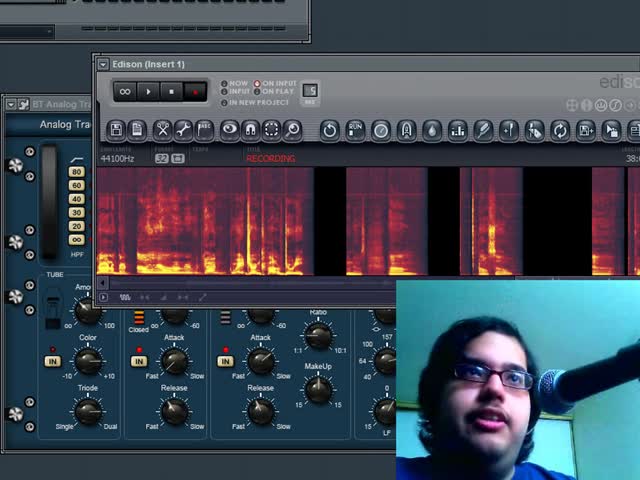
Task: Click the Tube section toggle switch
Action: (x=53, y=309)
